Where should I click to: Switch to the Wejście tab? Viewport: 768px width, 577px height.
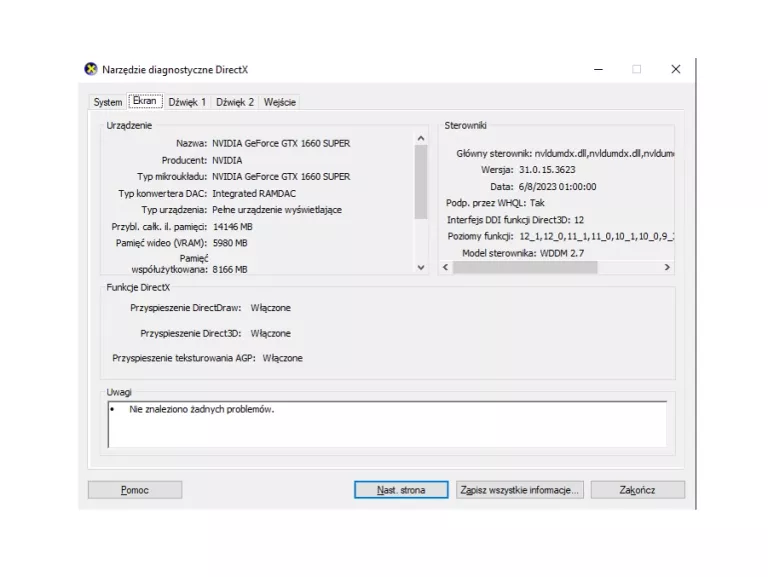tap(280, 102)
